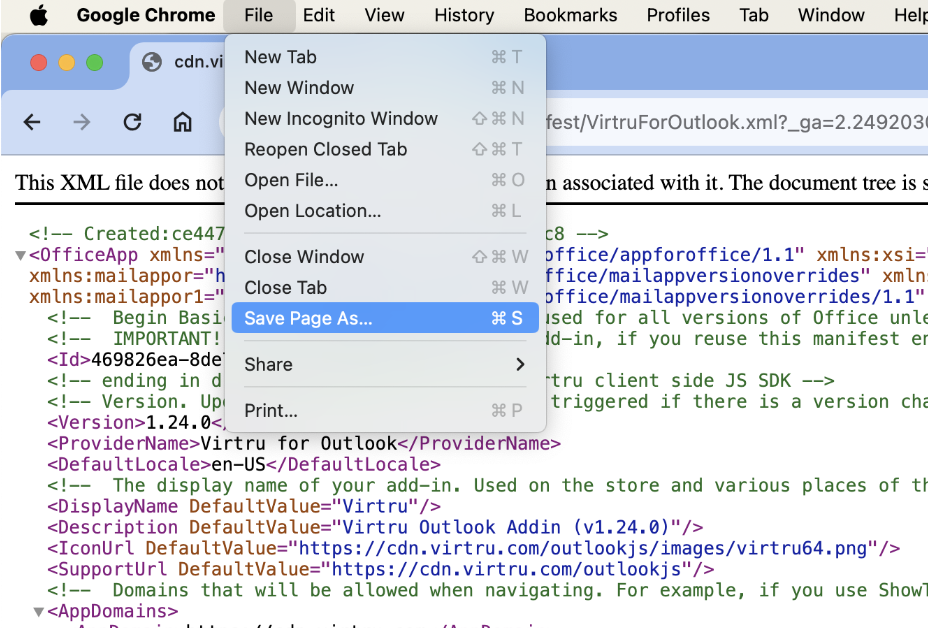Click the Id value 469826ea-8de
Screen dimensions: 928x628
click(157, 359)
